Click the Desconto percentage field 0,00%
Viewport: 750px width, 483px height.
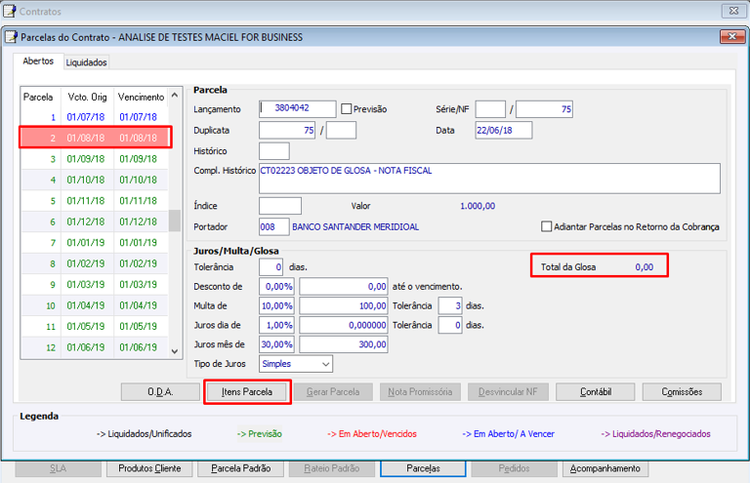pyautogui.click(x=277, y=286)
